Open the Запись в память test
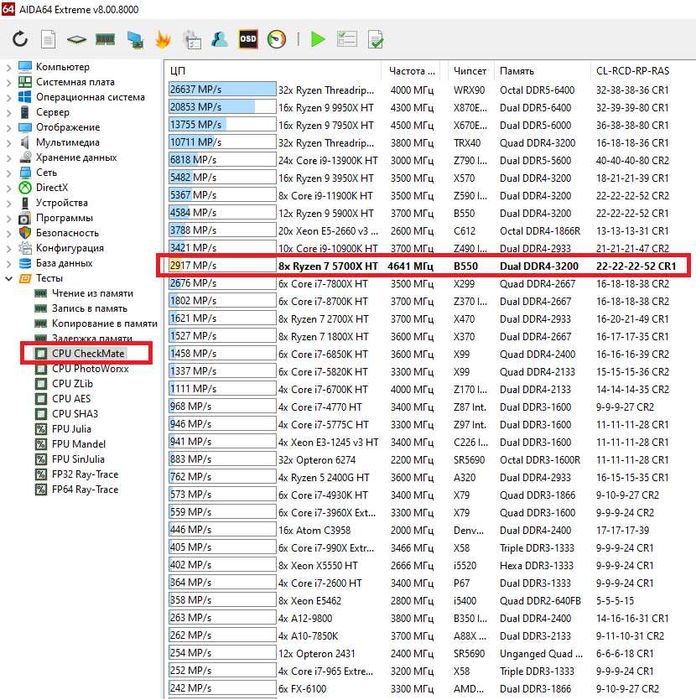 point(89,308)
